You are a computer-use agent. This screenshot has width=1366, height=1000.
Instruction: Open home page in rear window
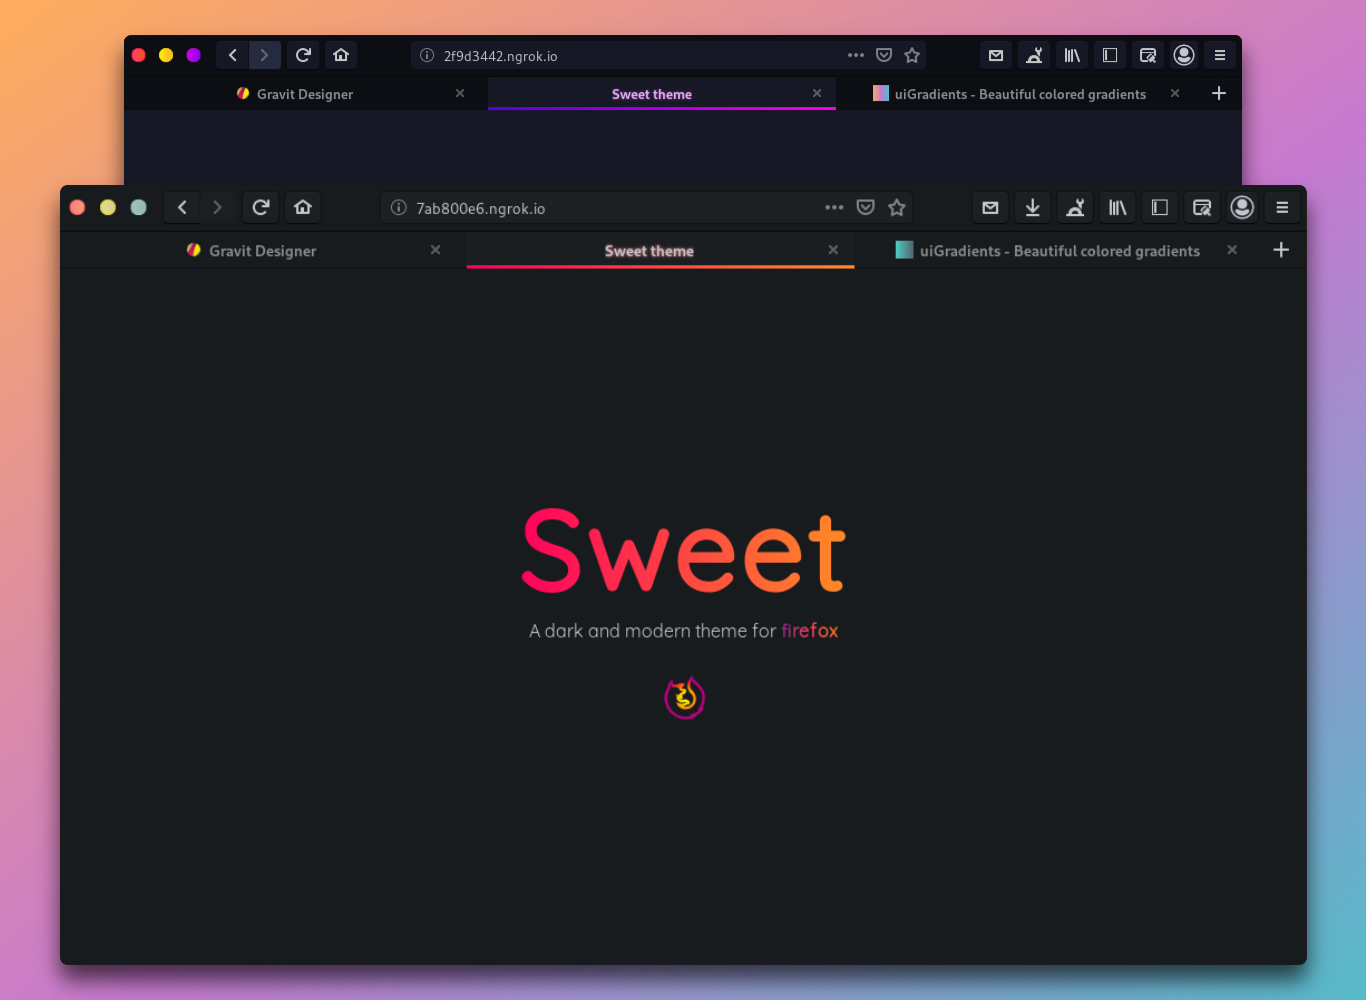(341, 55)
